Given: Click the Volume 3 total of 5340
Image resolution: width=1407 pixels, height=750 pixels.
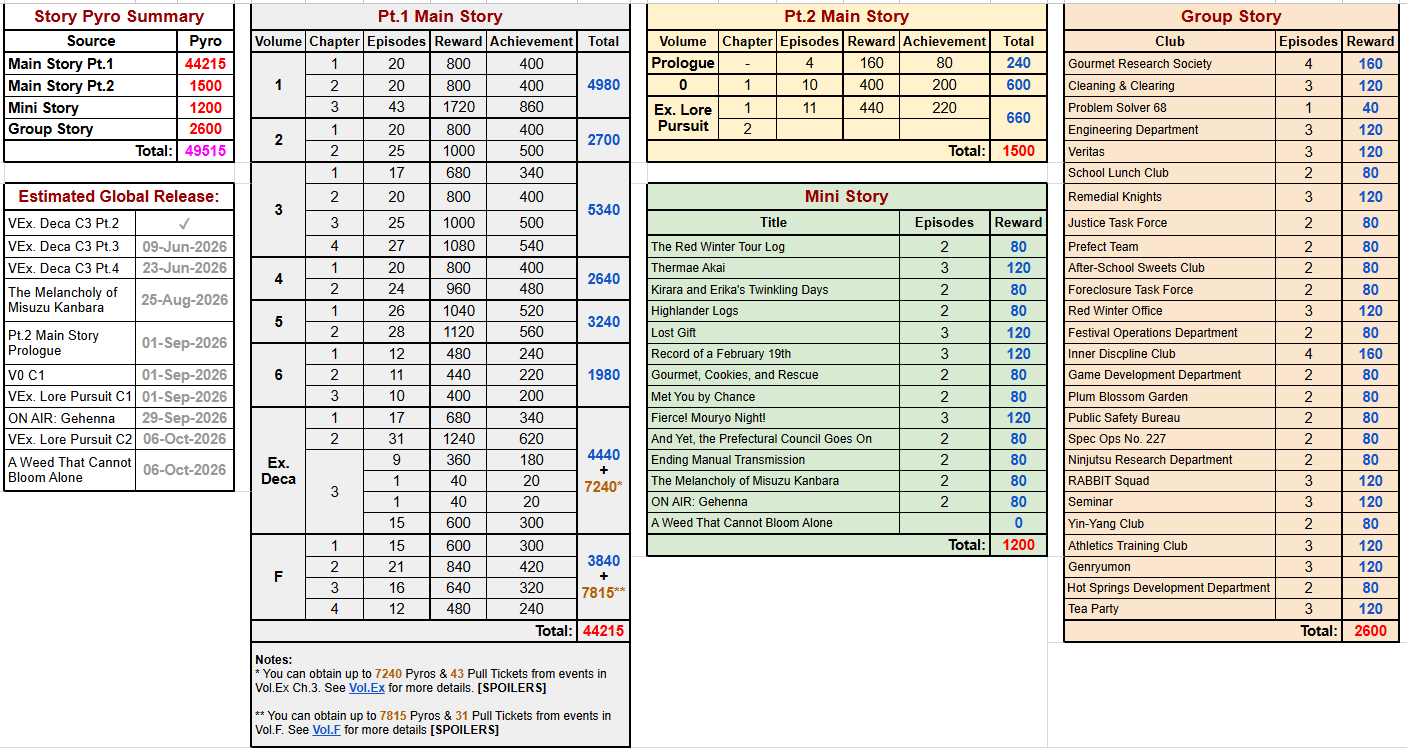Looking at the screenshot, I should (x=604, y=210).
